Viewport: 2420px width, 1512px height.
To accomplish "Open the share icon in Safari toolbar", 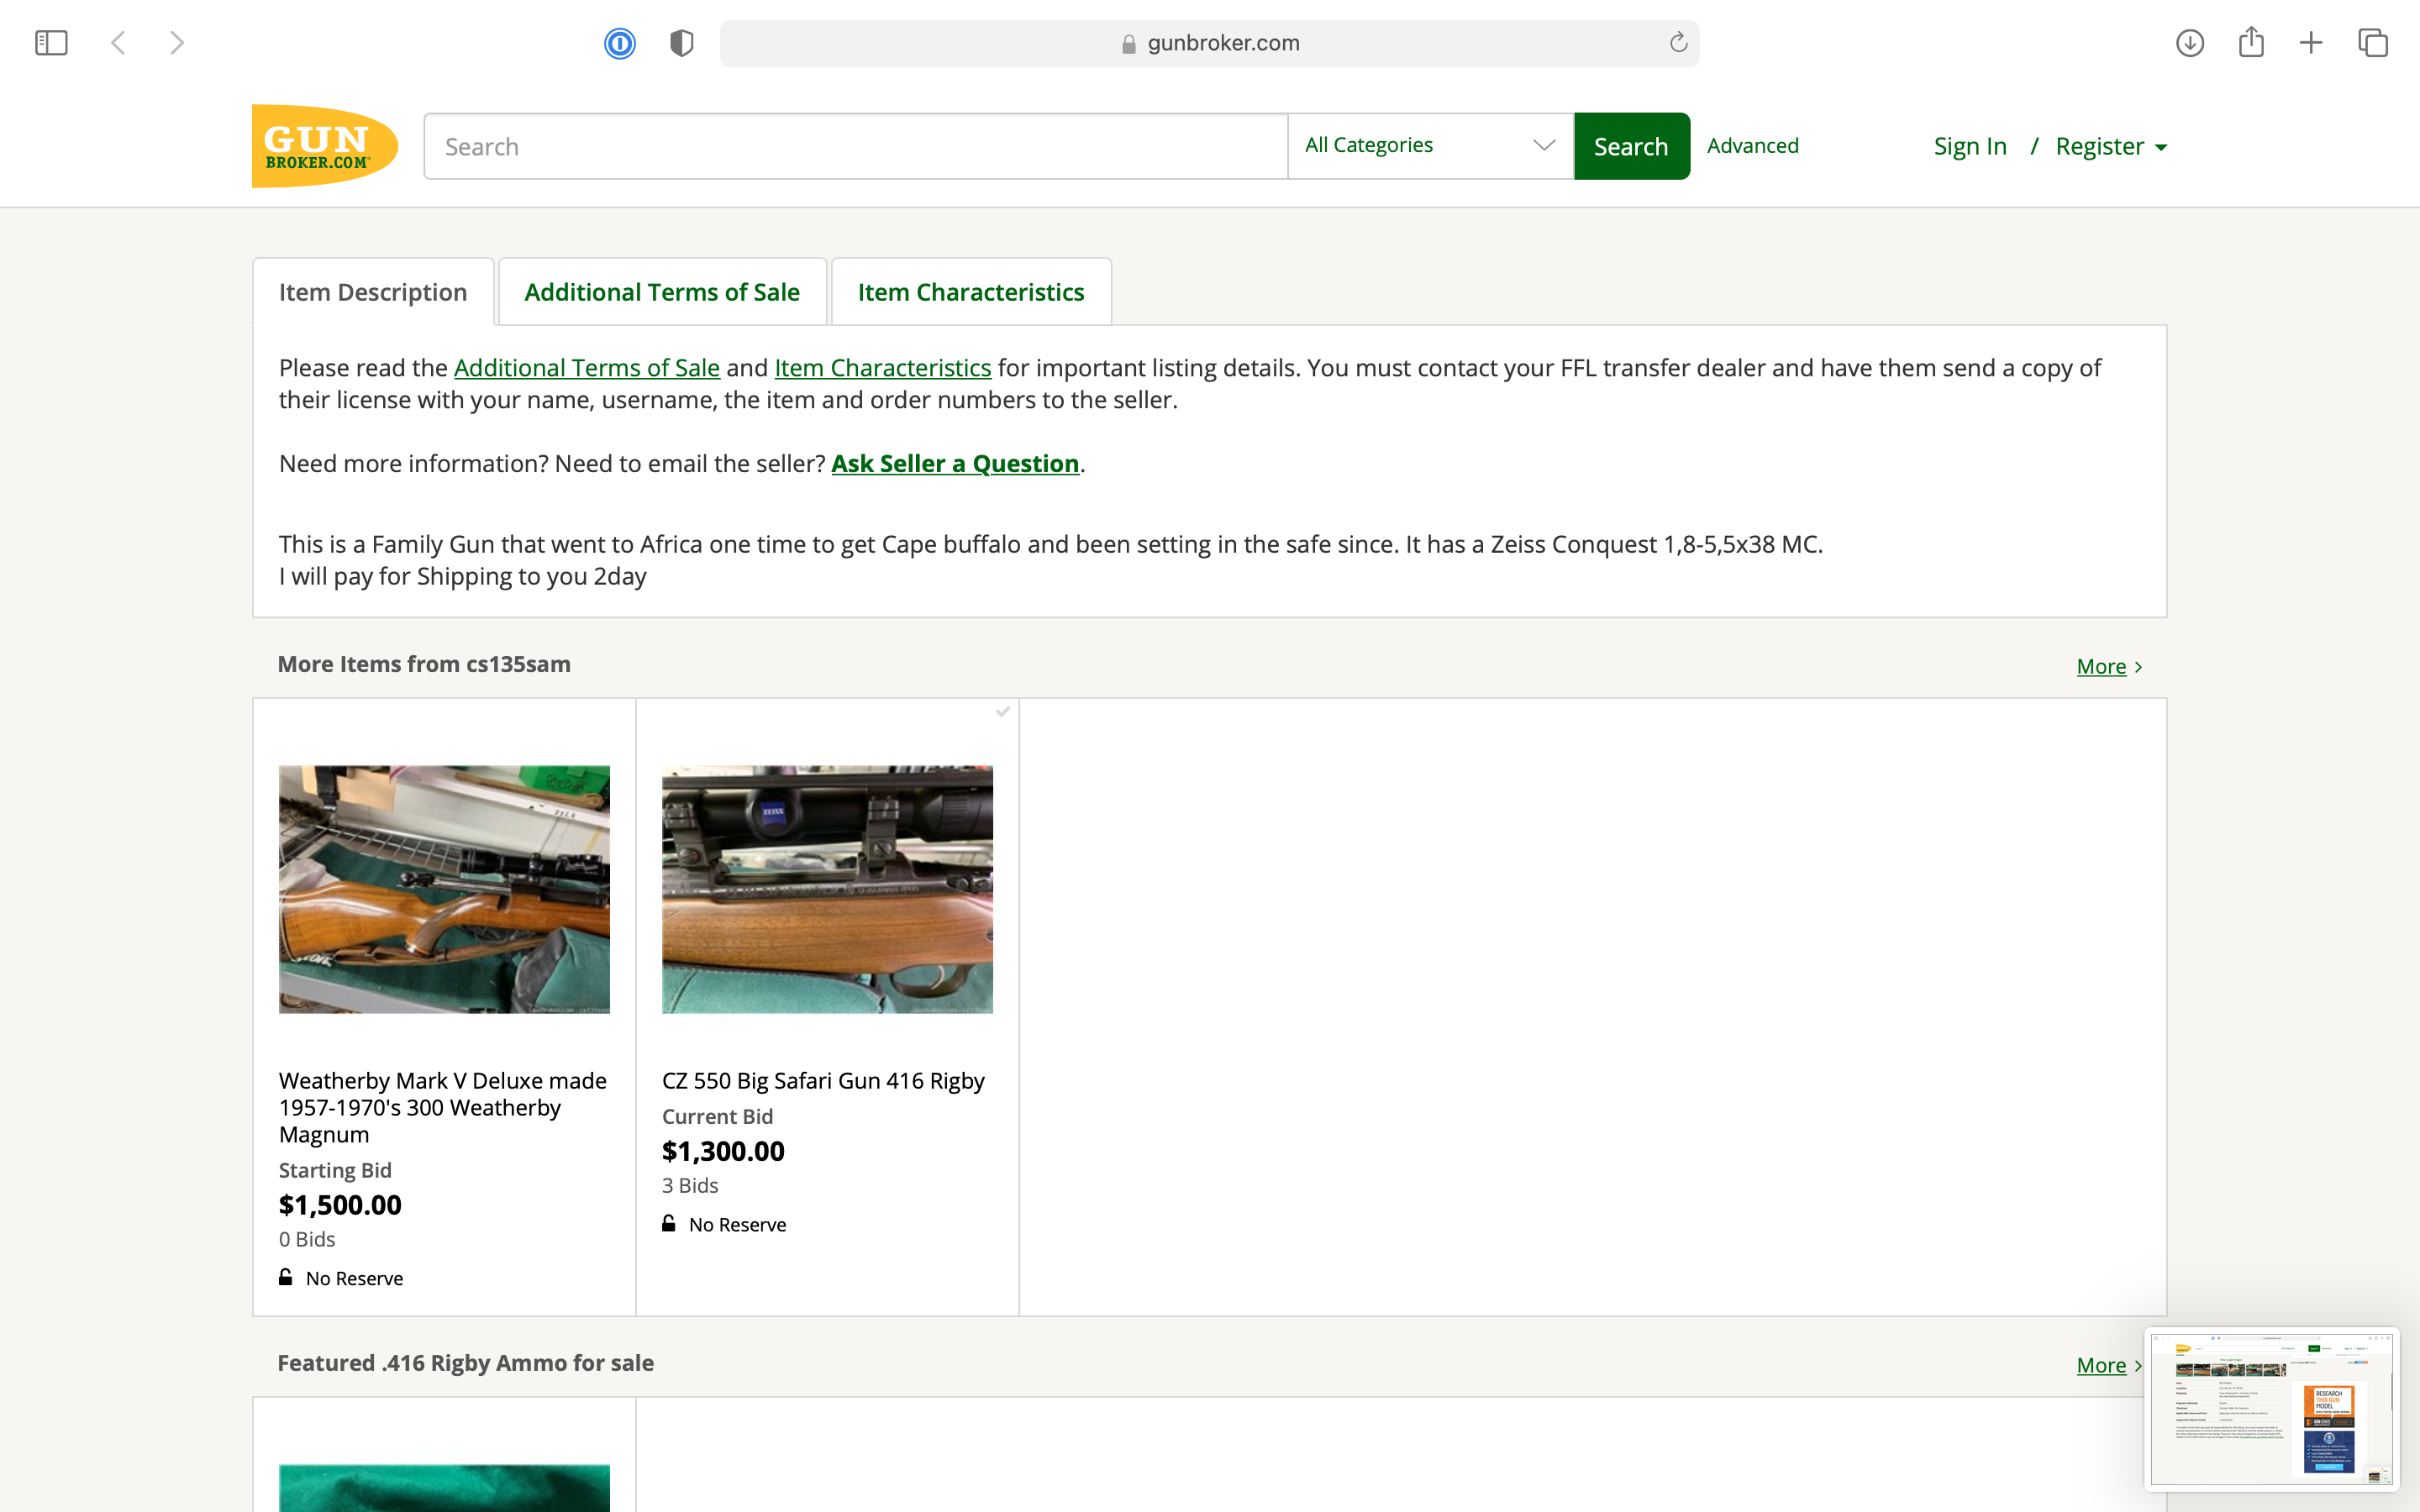I will coord(2251,42).
